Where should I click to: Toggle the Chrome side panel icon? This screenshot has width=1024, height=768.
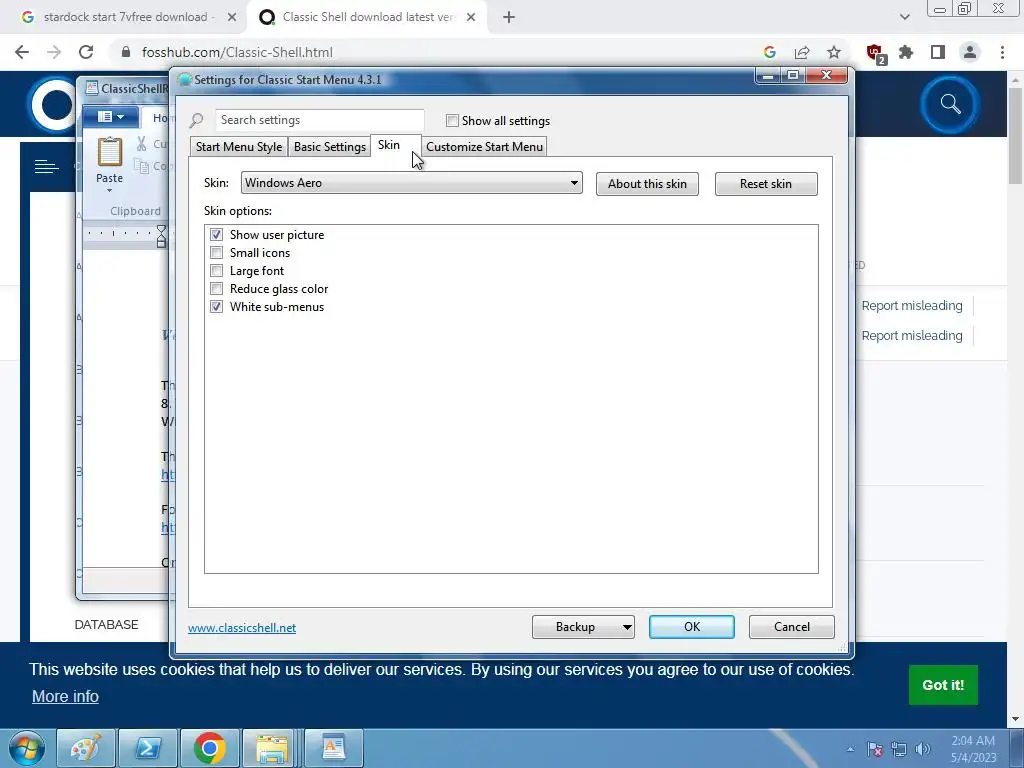938,52
